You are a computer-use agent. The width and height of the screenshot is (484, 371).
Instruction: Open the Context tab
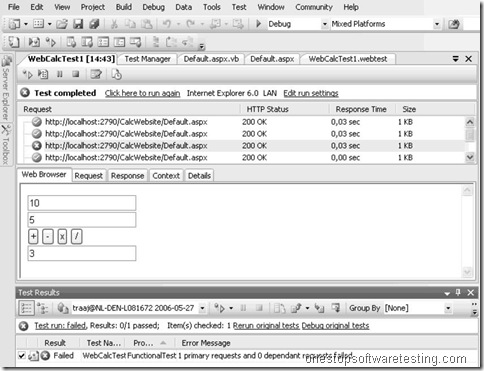pyautogui.click(x=166, y=176)
